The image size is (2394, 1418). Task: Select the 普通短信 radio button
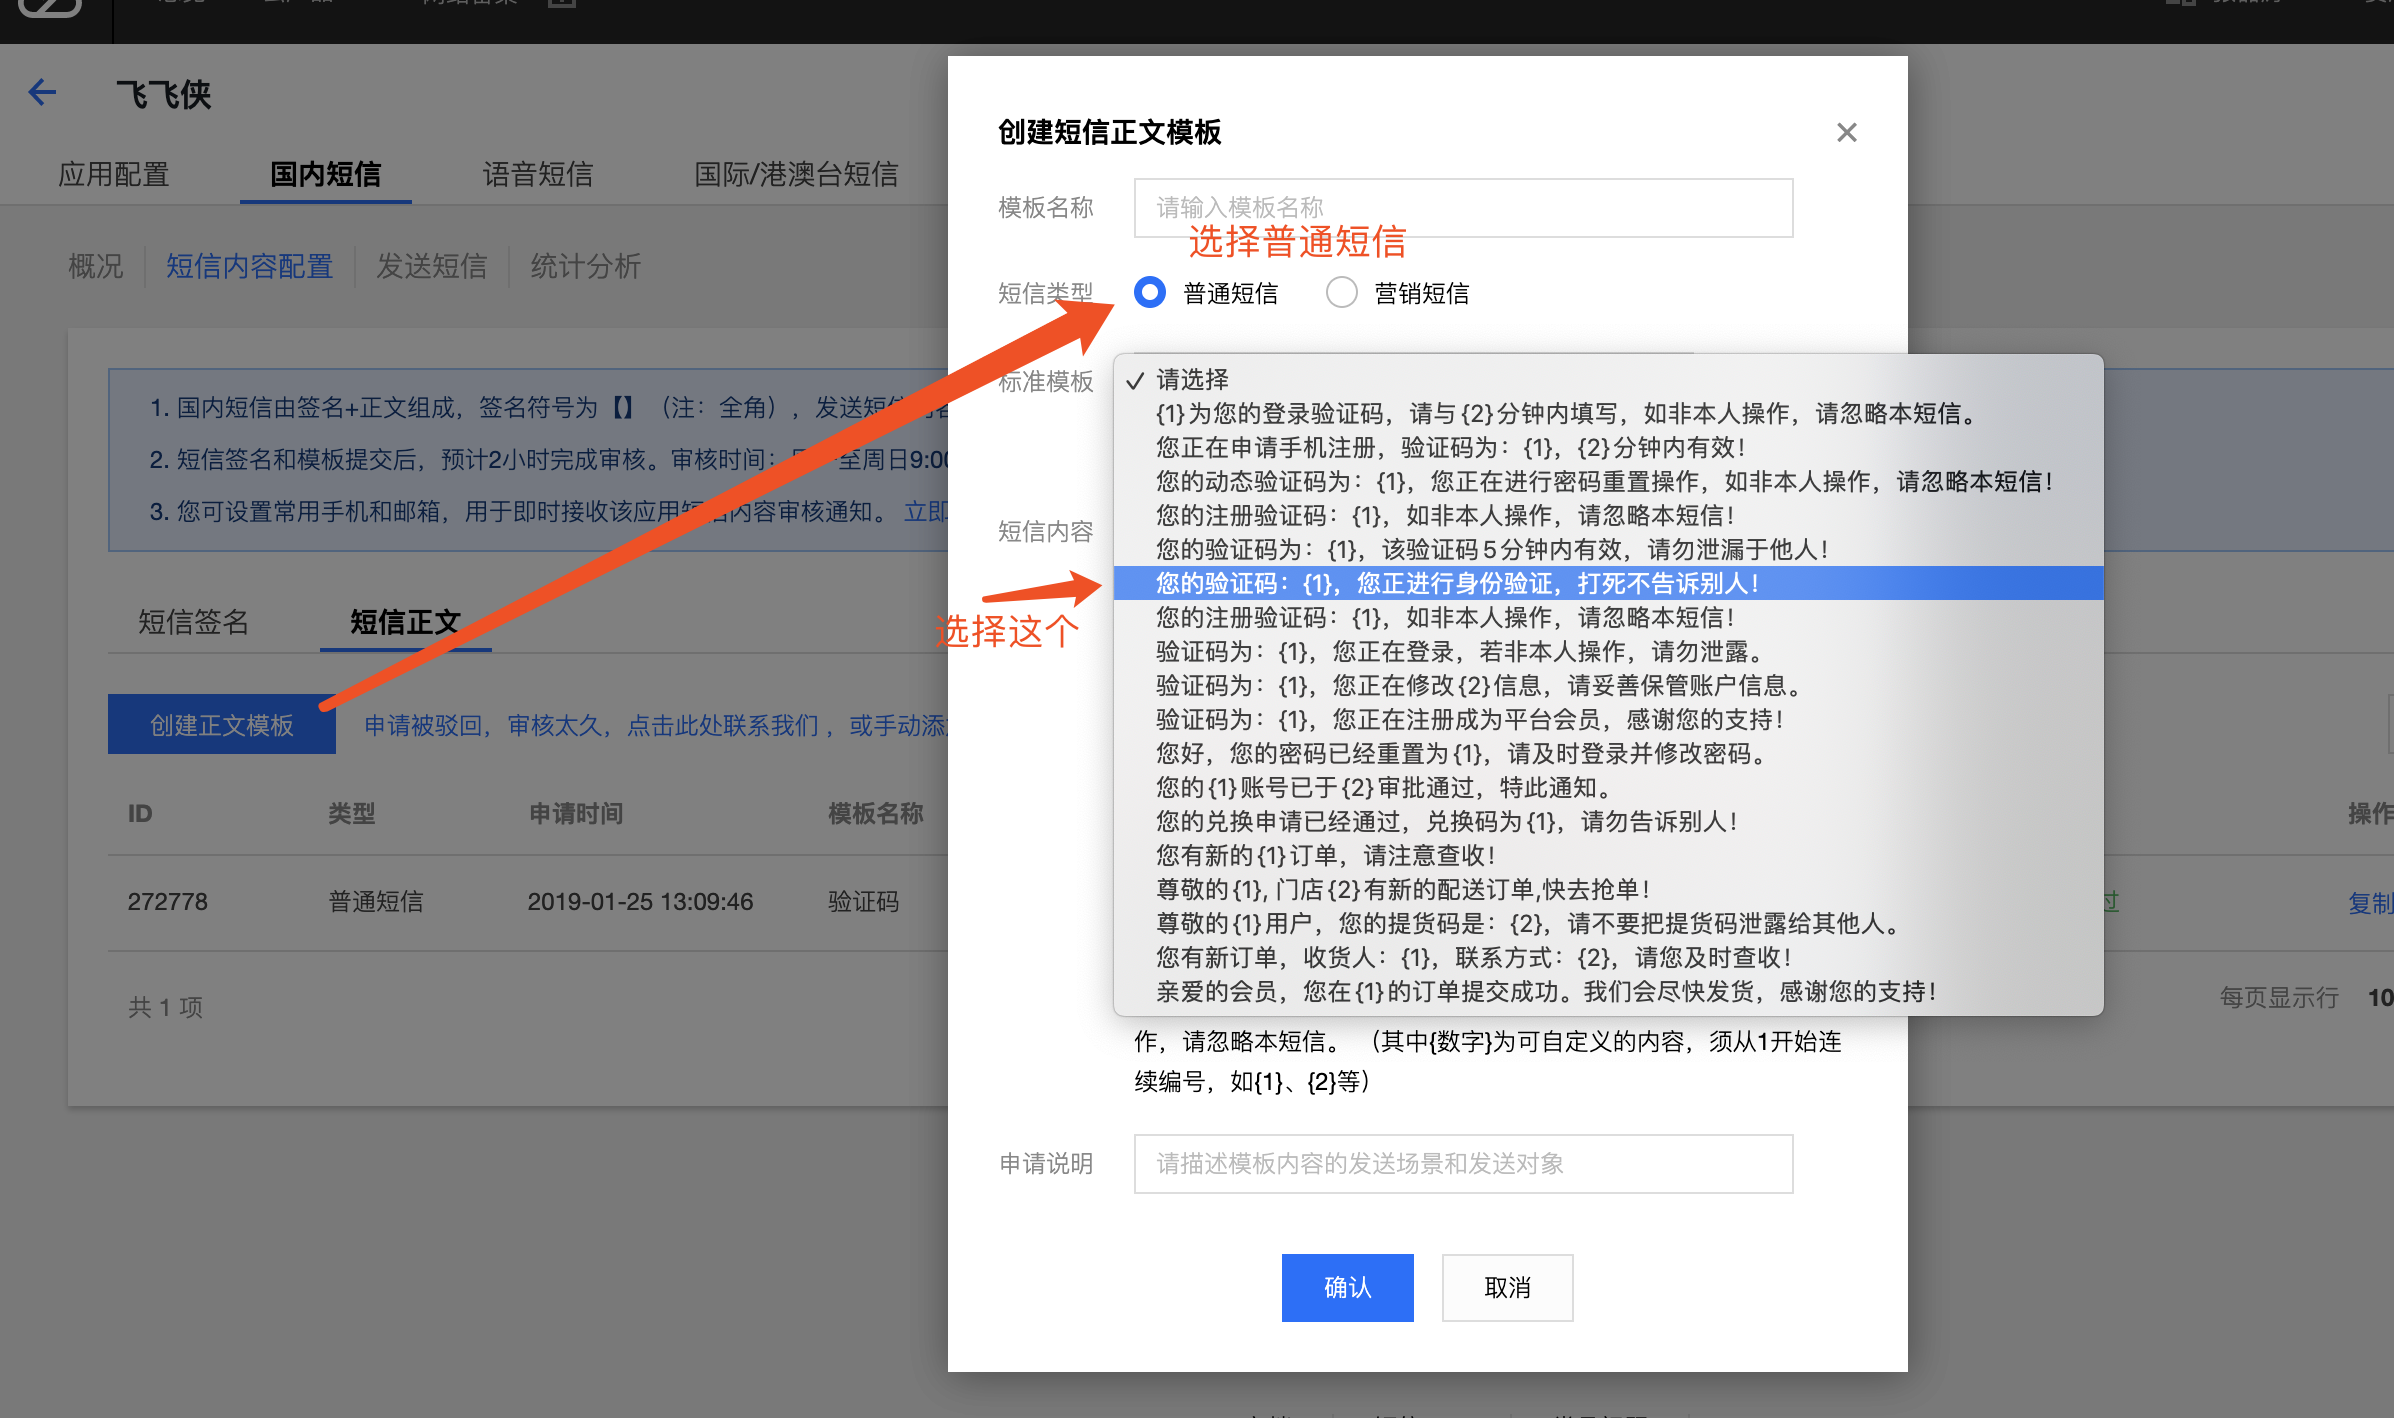(1150, 293)
